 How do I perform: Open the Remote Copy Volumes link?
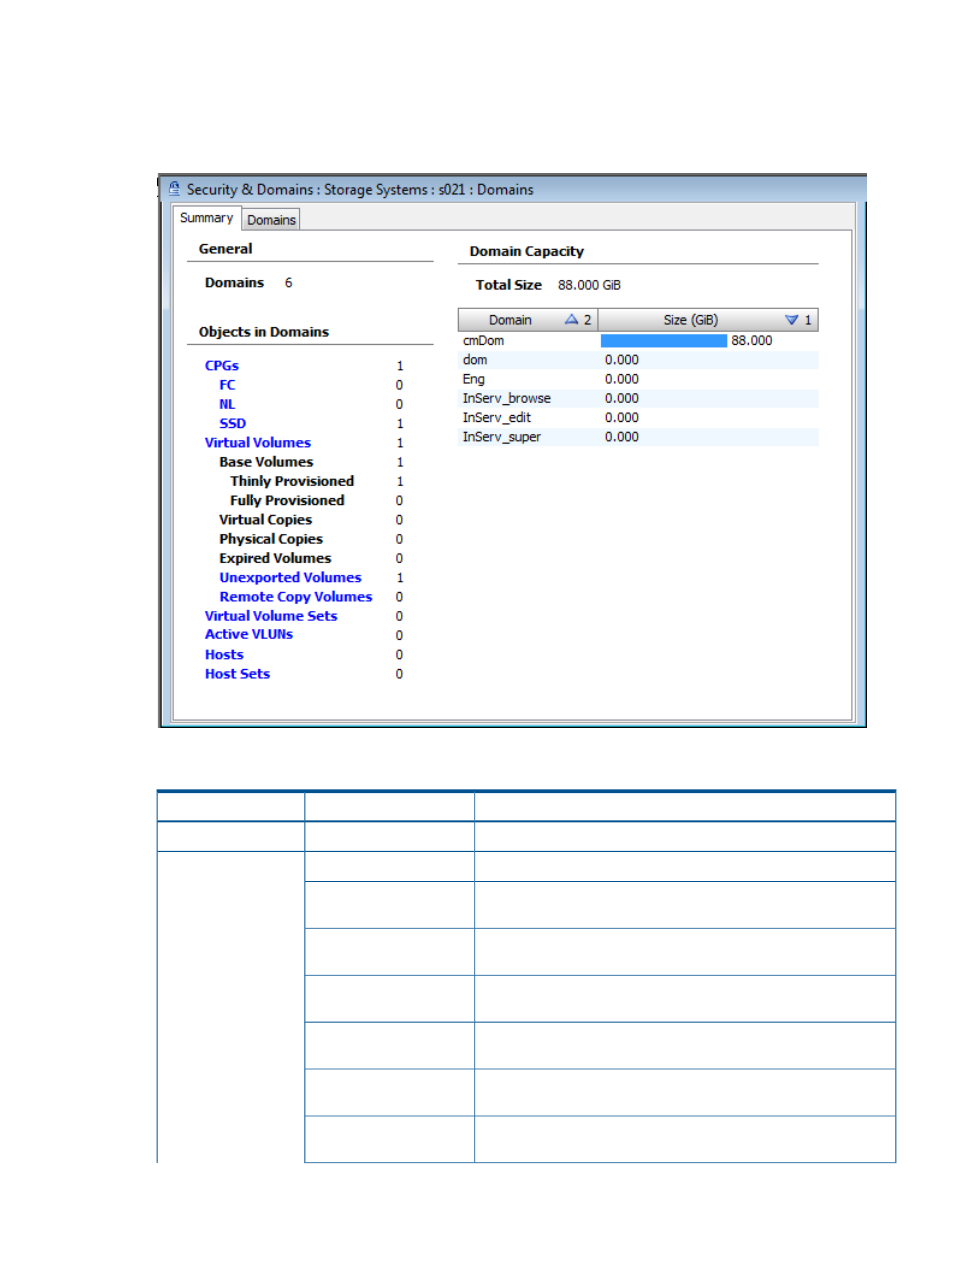tap(296, 597)
